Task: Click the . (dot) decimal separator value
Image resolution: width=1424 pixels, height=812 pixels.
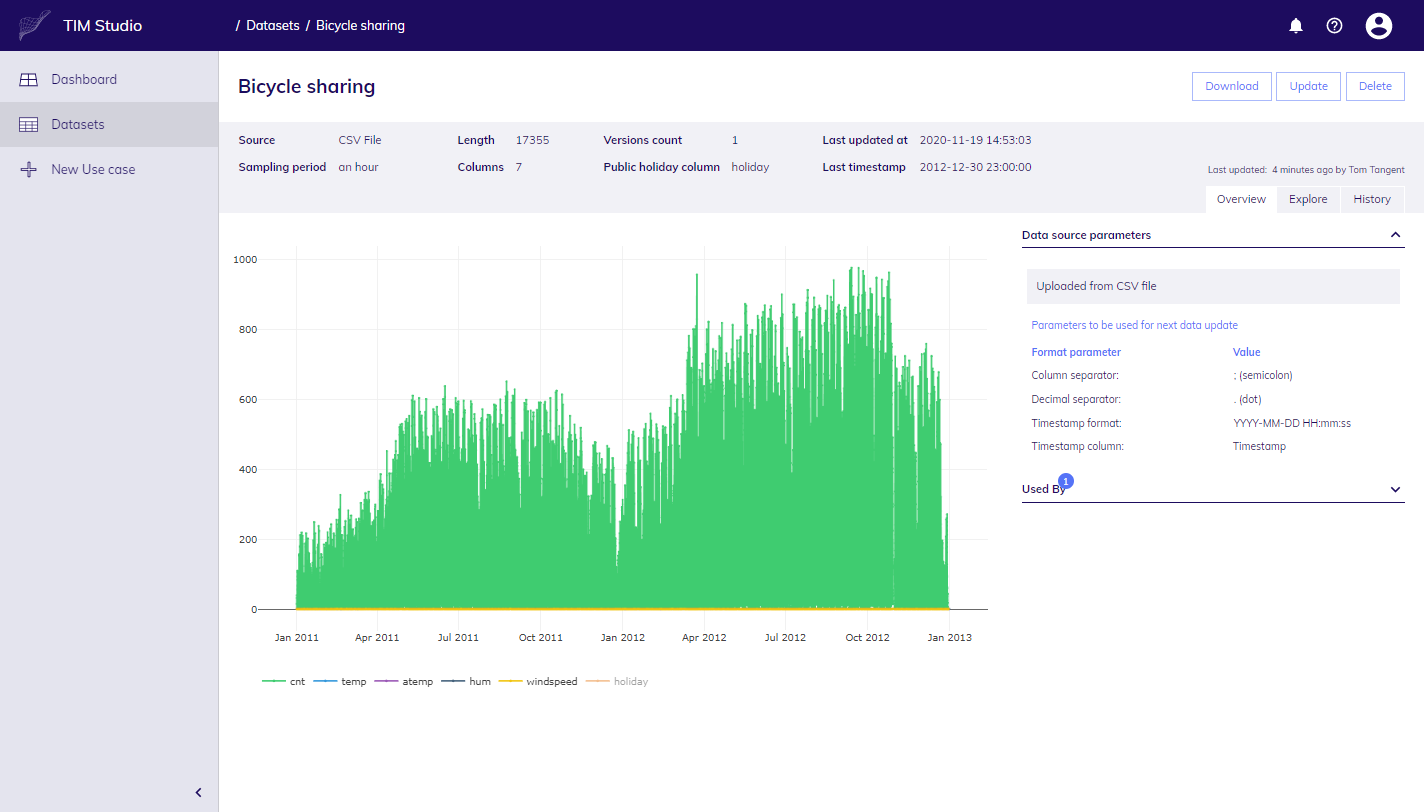Action: 1247,399
